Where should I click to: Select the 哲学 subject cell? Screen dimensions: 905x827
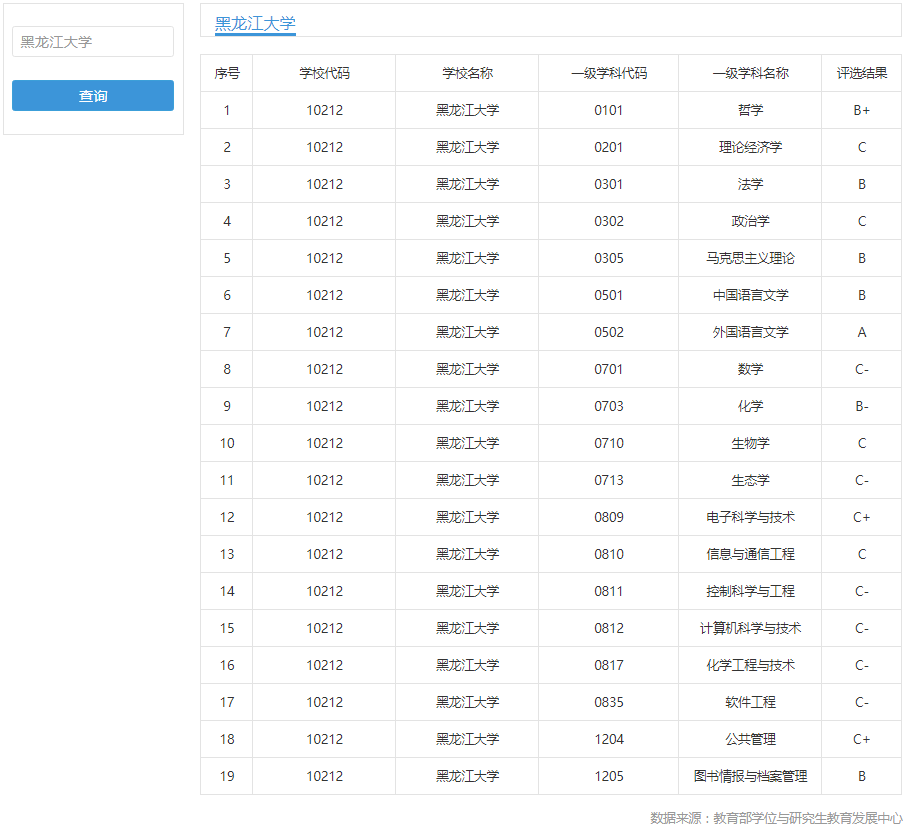750,110
